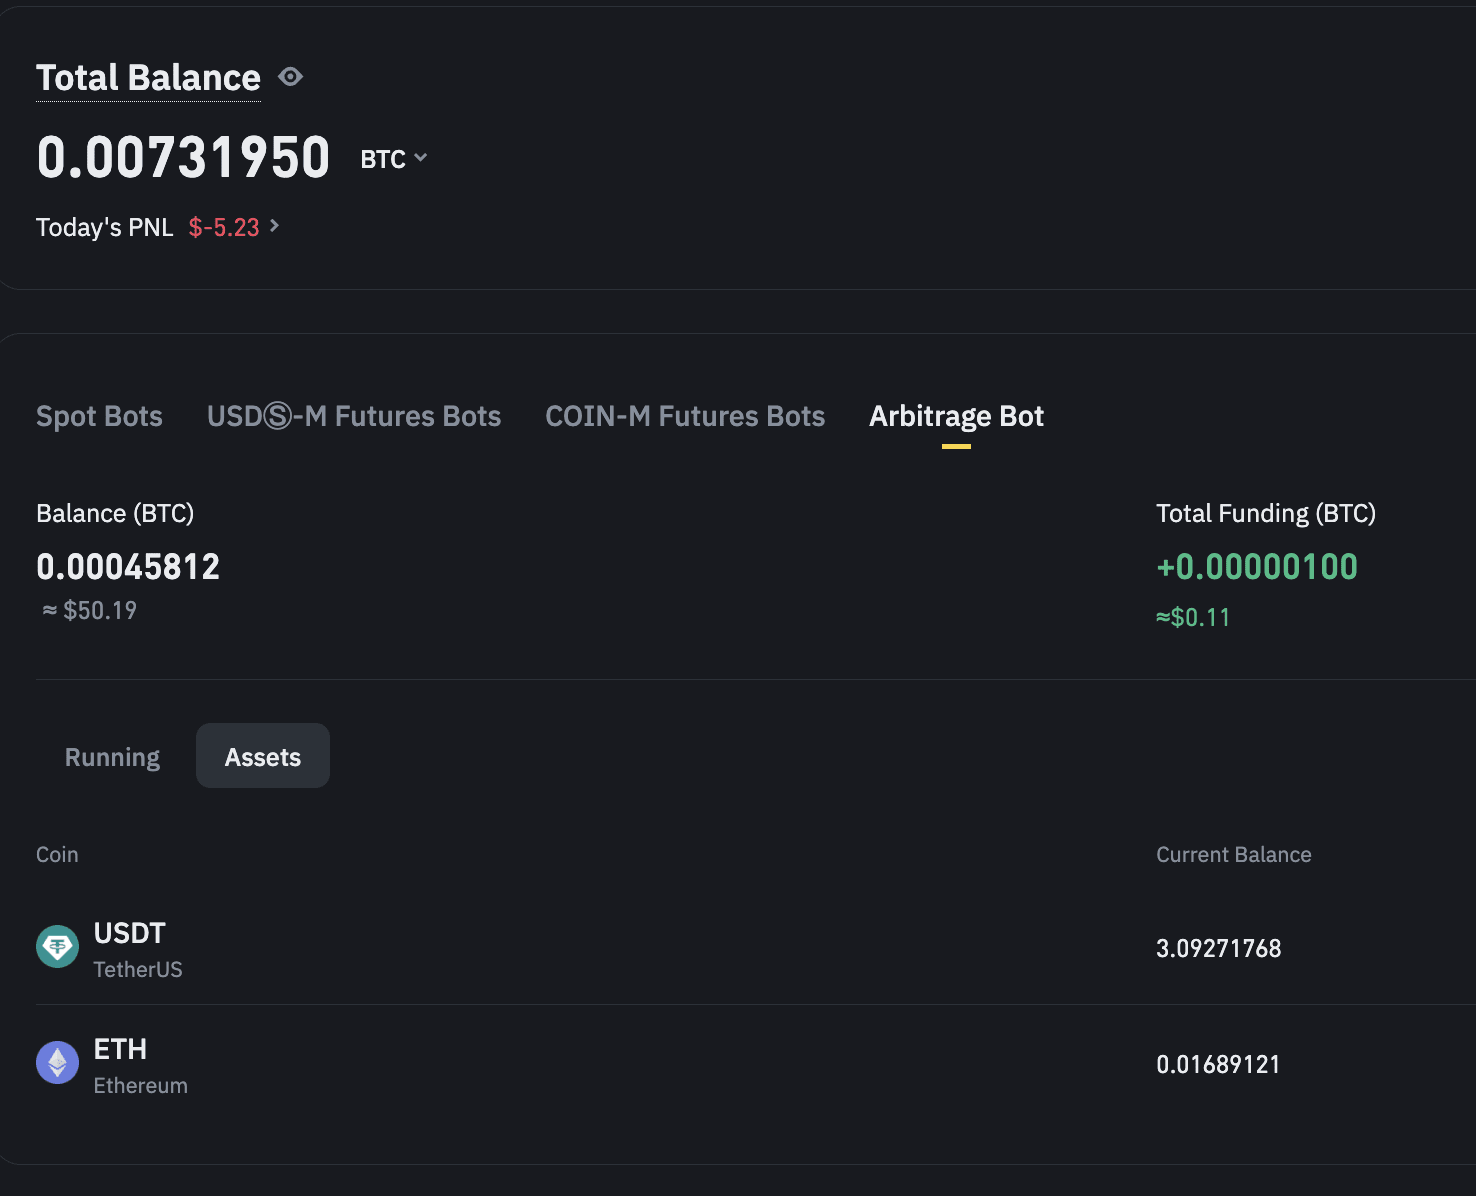This screenshot has width=1476, height=1196.
Task: Click the ETH Ethereum coin icon
Action: [x=58, y=1062]
